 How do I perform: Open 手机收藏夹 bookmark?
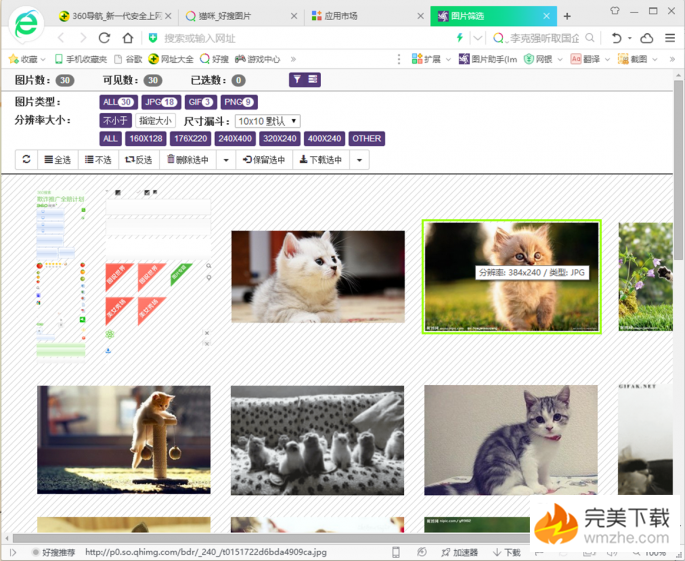81,59
